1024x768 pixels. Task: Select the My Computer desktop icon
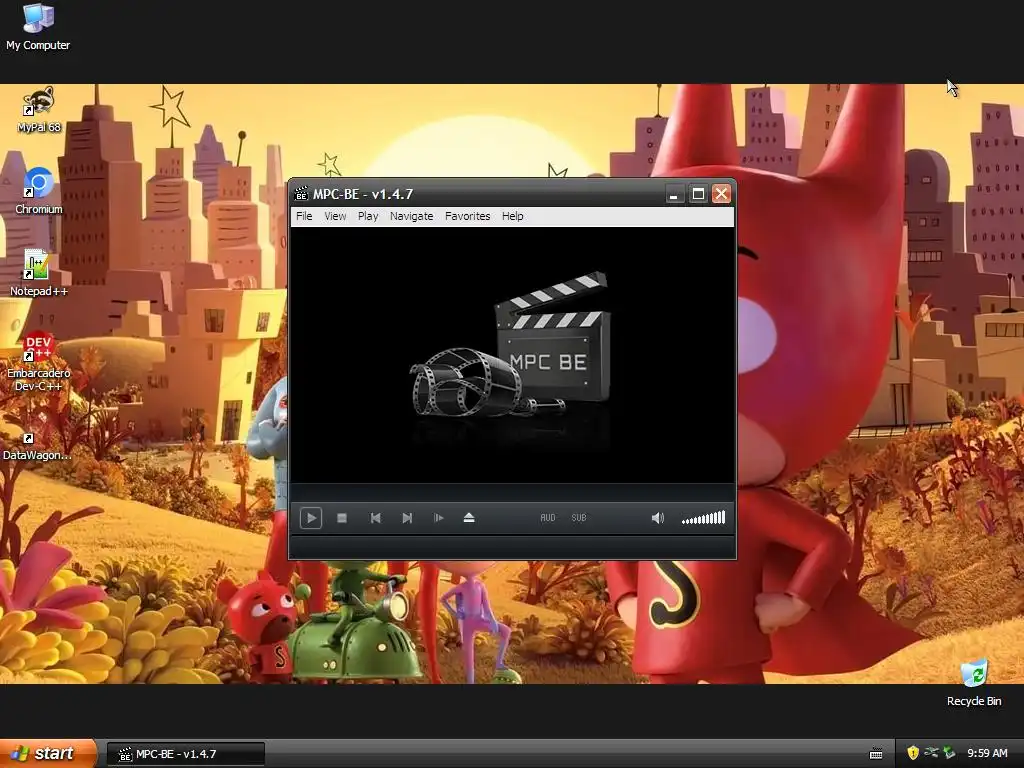(38, 26)
